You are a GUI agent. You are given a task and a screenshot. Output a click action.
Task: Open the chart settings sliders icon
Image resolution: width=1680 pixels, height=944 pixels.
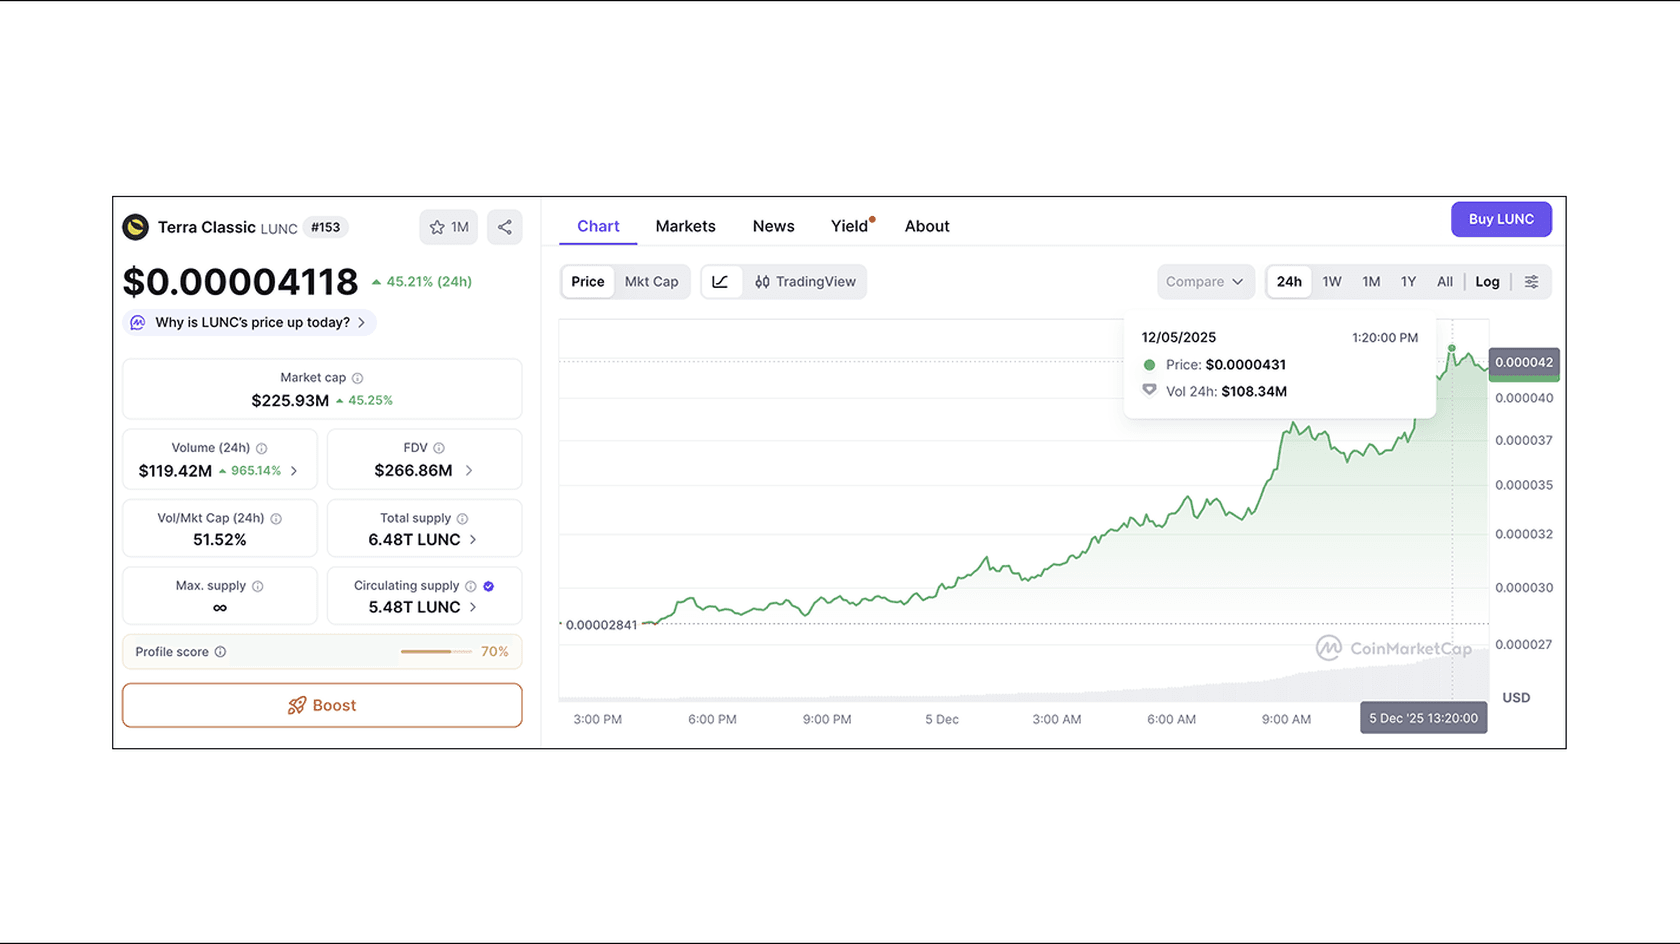tap(1532, 281)
